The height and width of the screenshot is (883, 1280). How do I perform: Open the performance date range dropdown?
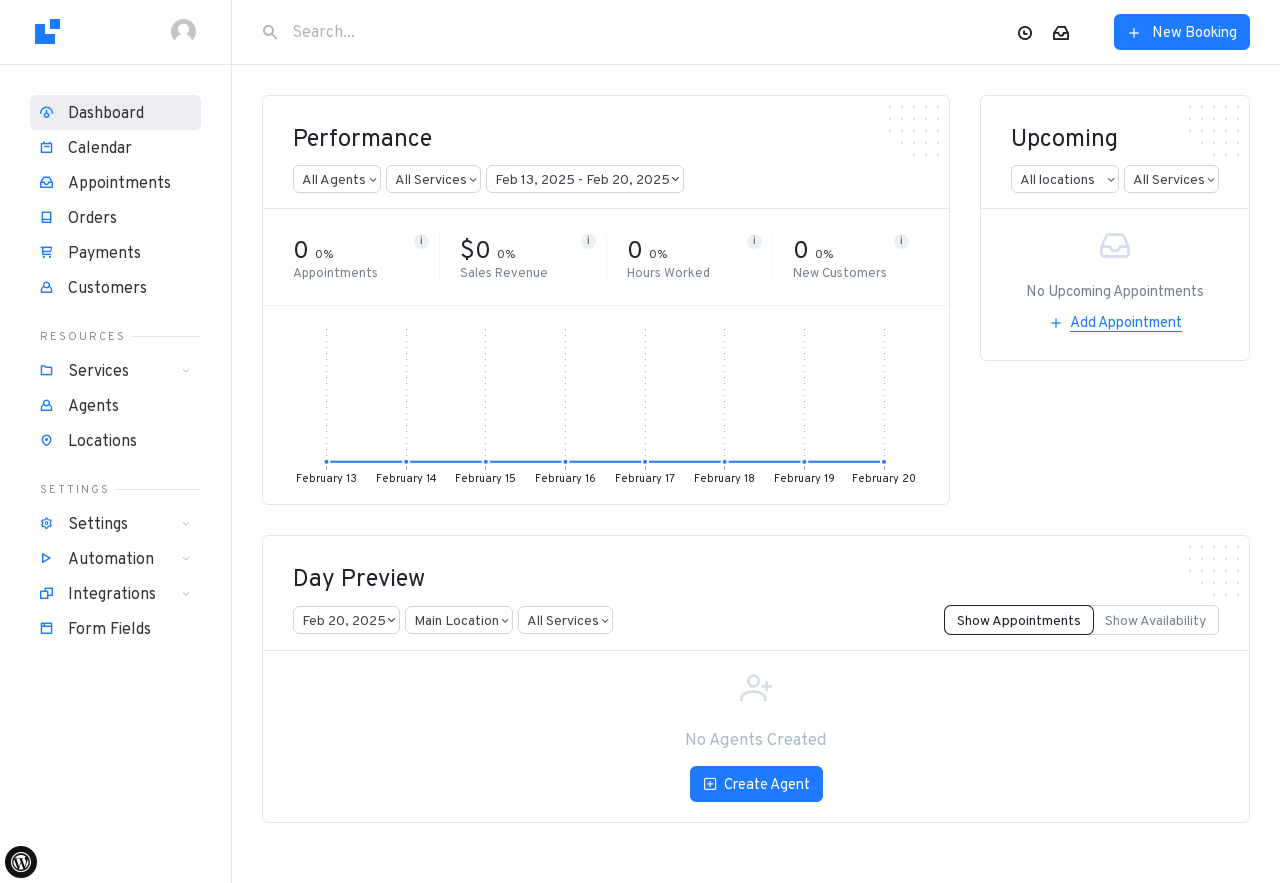pyautogui.click(x=585, y=179)
